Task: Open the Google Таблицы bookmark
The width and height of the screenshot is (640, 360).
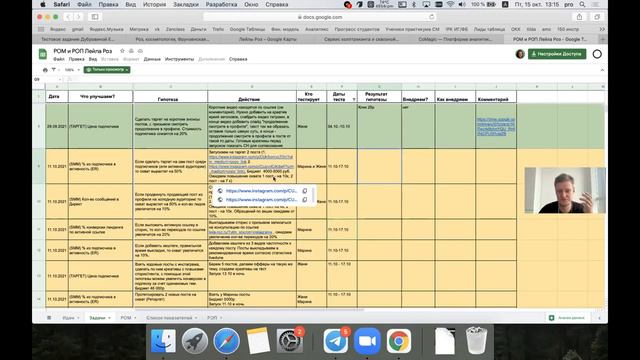Action: (x=247, y=29)
